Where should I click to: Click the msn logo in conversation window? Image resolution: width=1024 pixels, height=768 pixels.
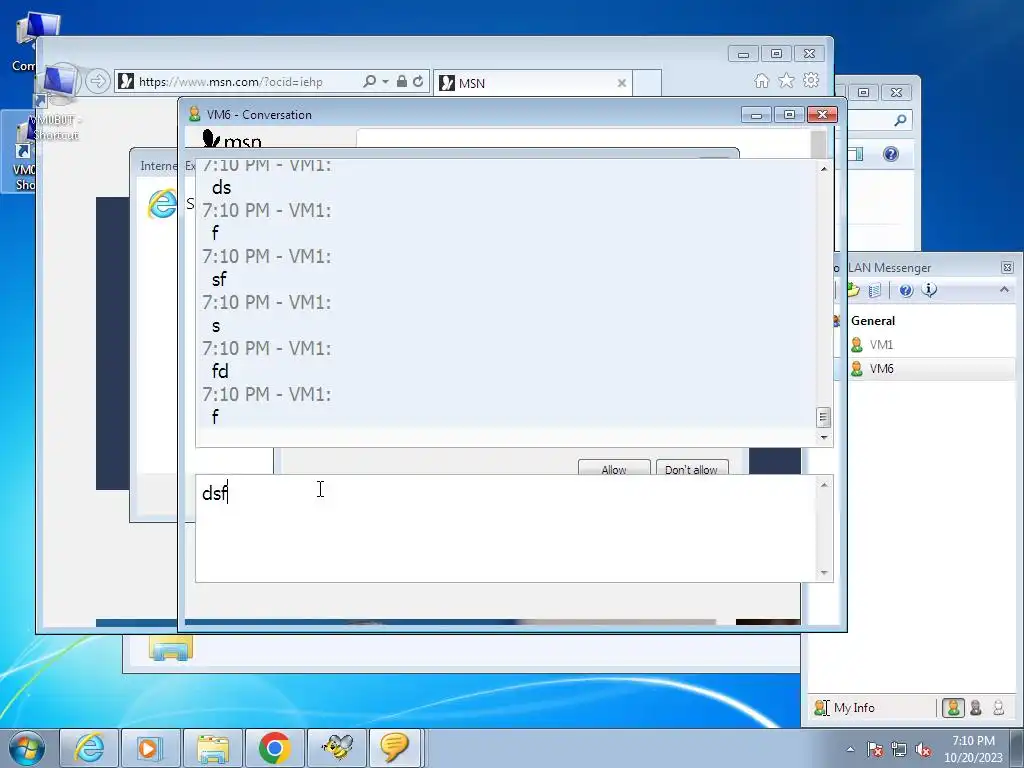[231, 138]
